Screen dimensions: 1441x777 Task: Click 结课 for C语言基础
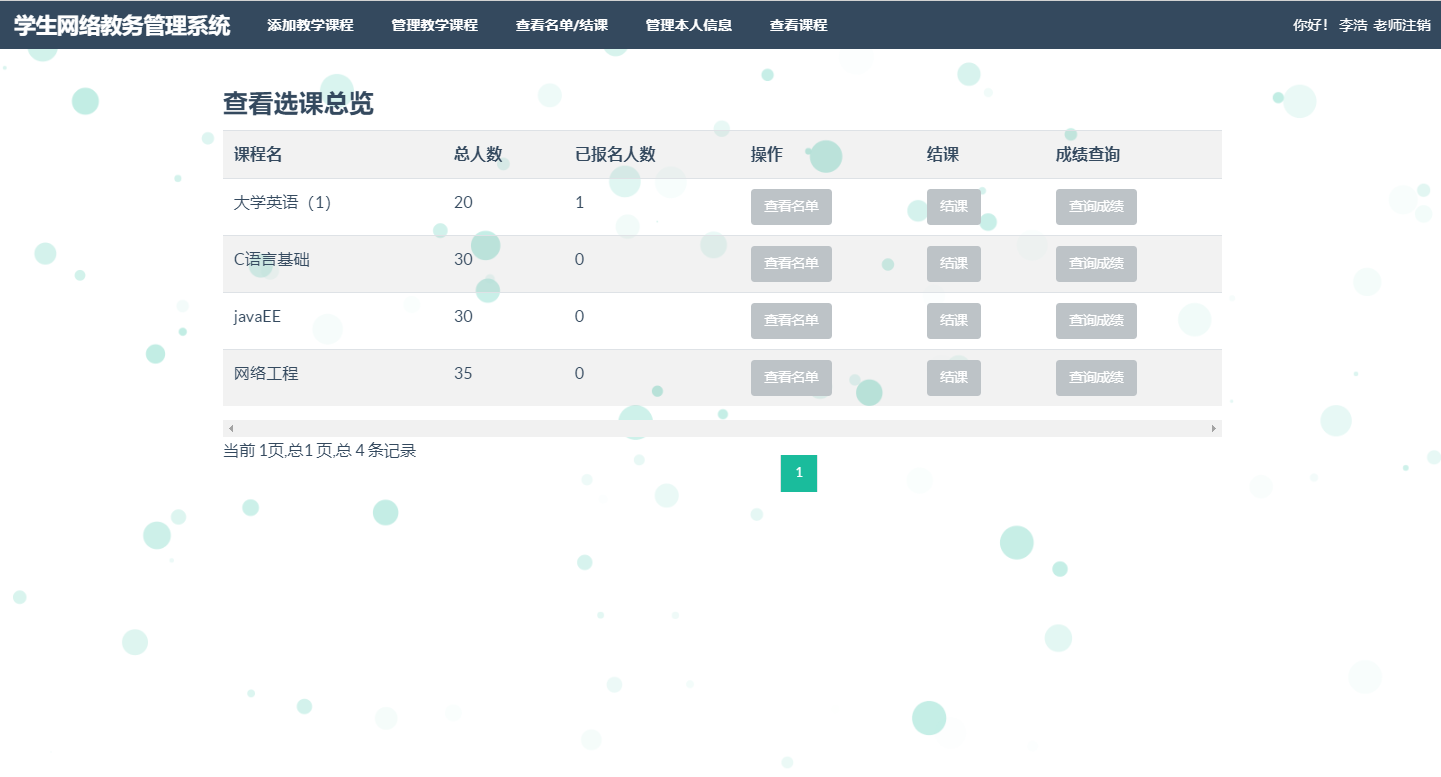coord(953,263)
